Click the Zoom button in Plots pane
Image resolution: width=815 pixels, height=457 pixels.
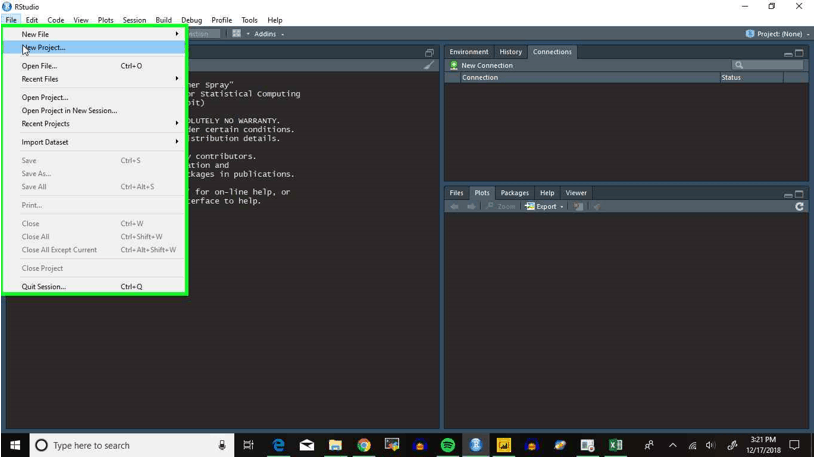[x=500, y=206]
